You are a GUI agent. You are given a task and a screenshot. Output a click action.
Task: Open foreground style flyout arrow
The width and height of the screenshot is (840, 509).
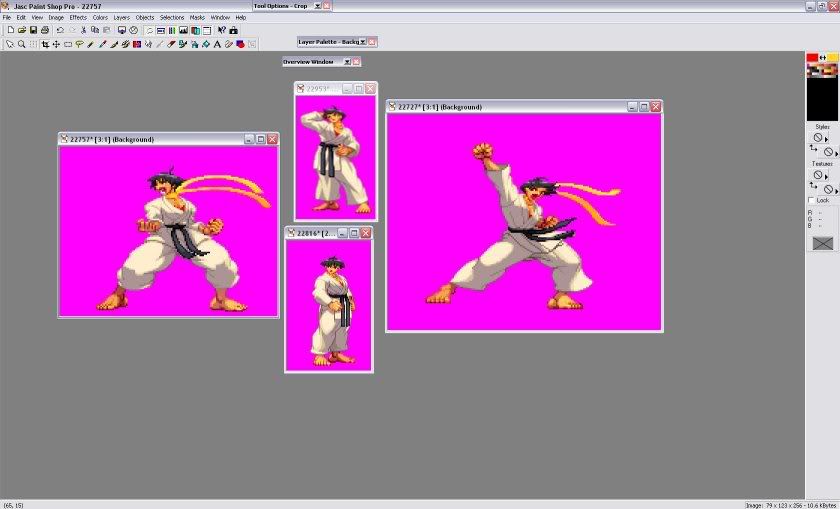coord(827,140)
